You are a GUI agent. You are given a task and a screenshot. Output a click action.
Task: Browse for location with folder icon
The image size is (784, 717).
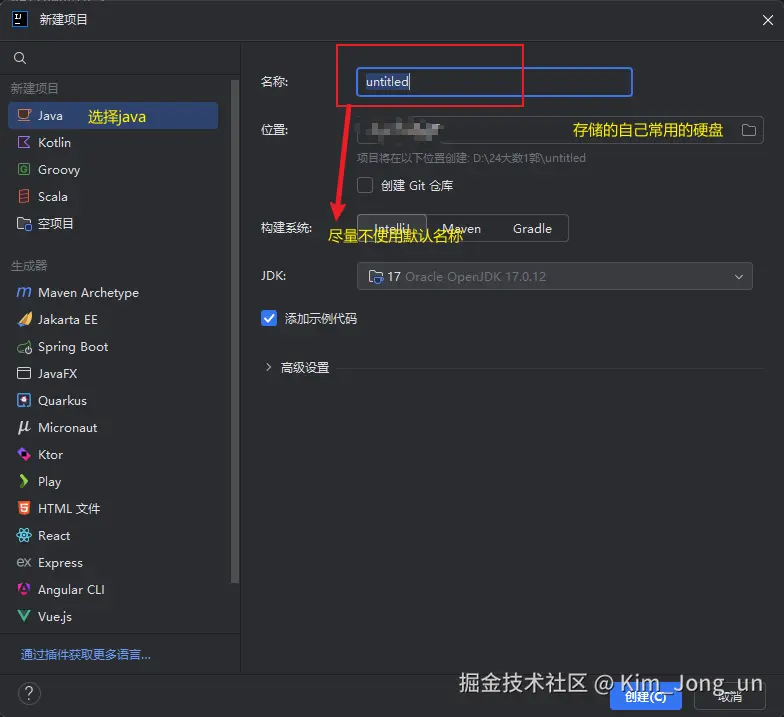[748, 130]
